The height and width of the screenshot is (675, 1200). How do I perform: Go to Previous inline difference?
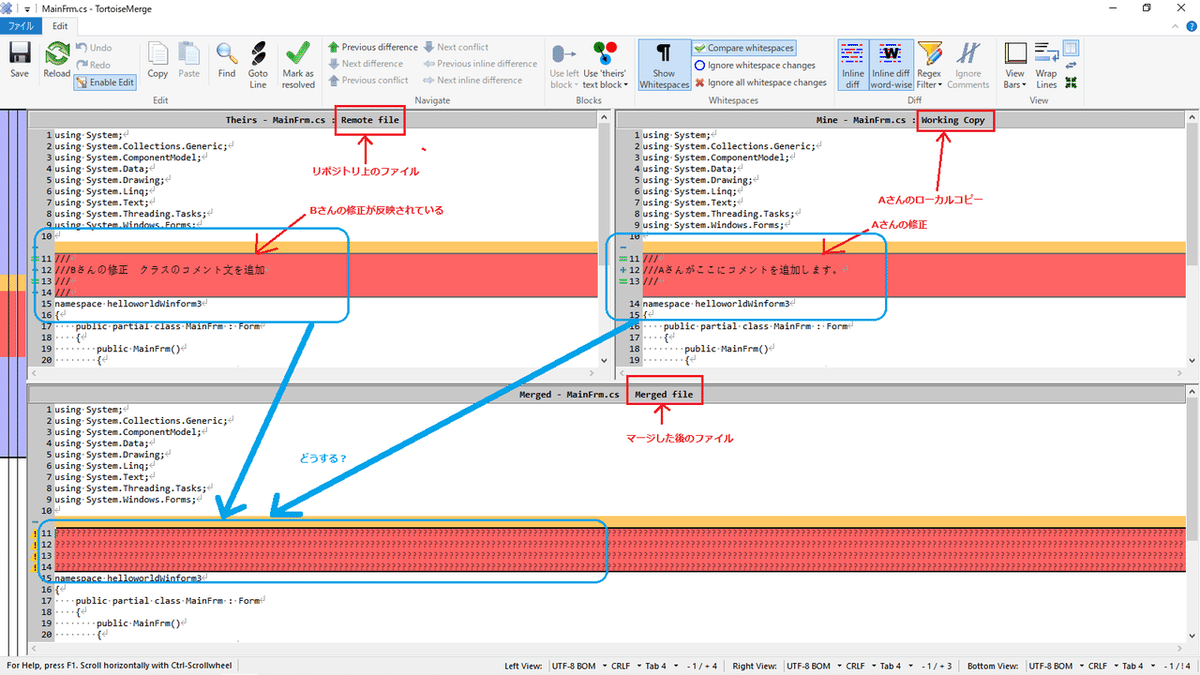480,64
